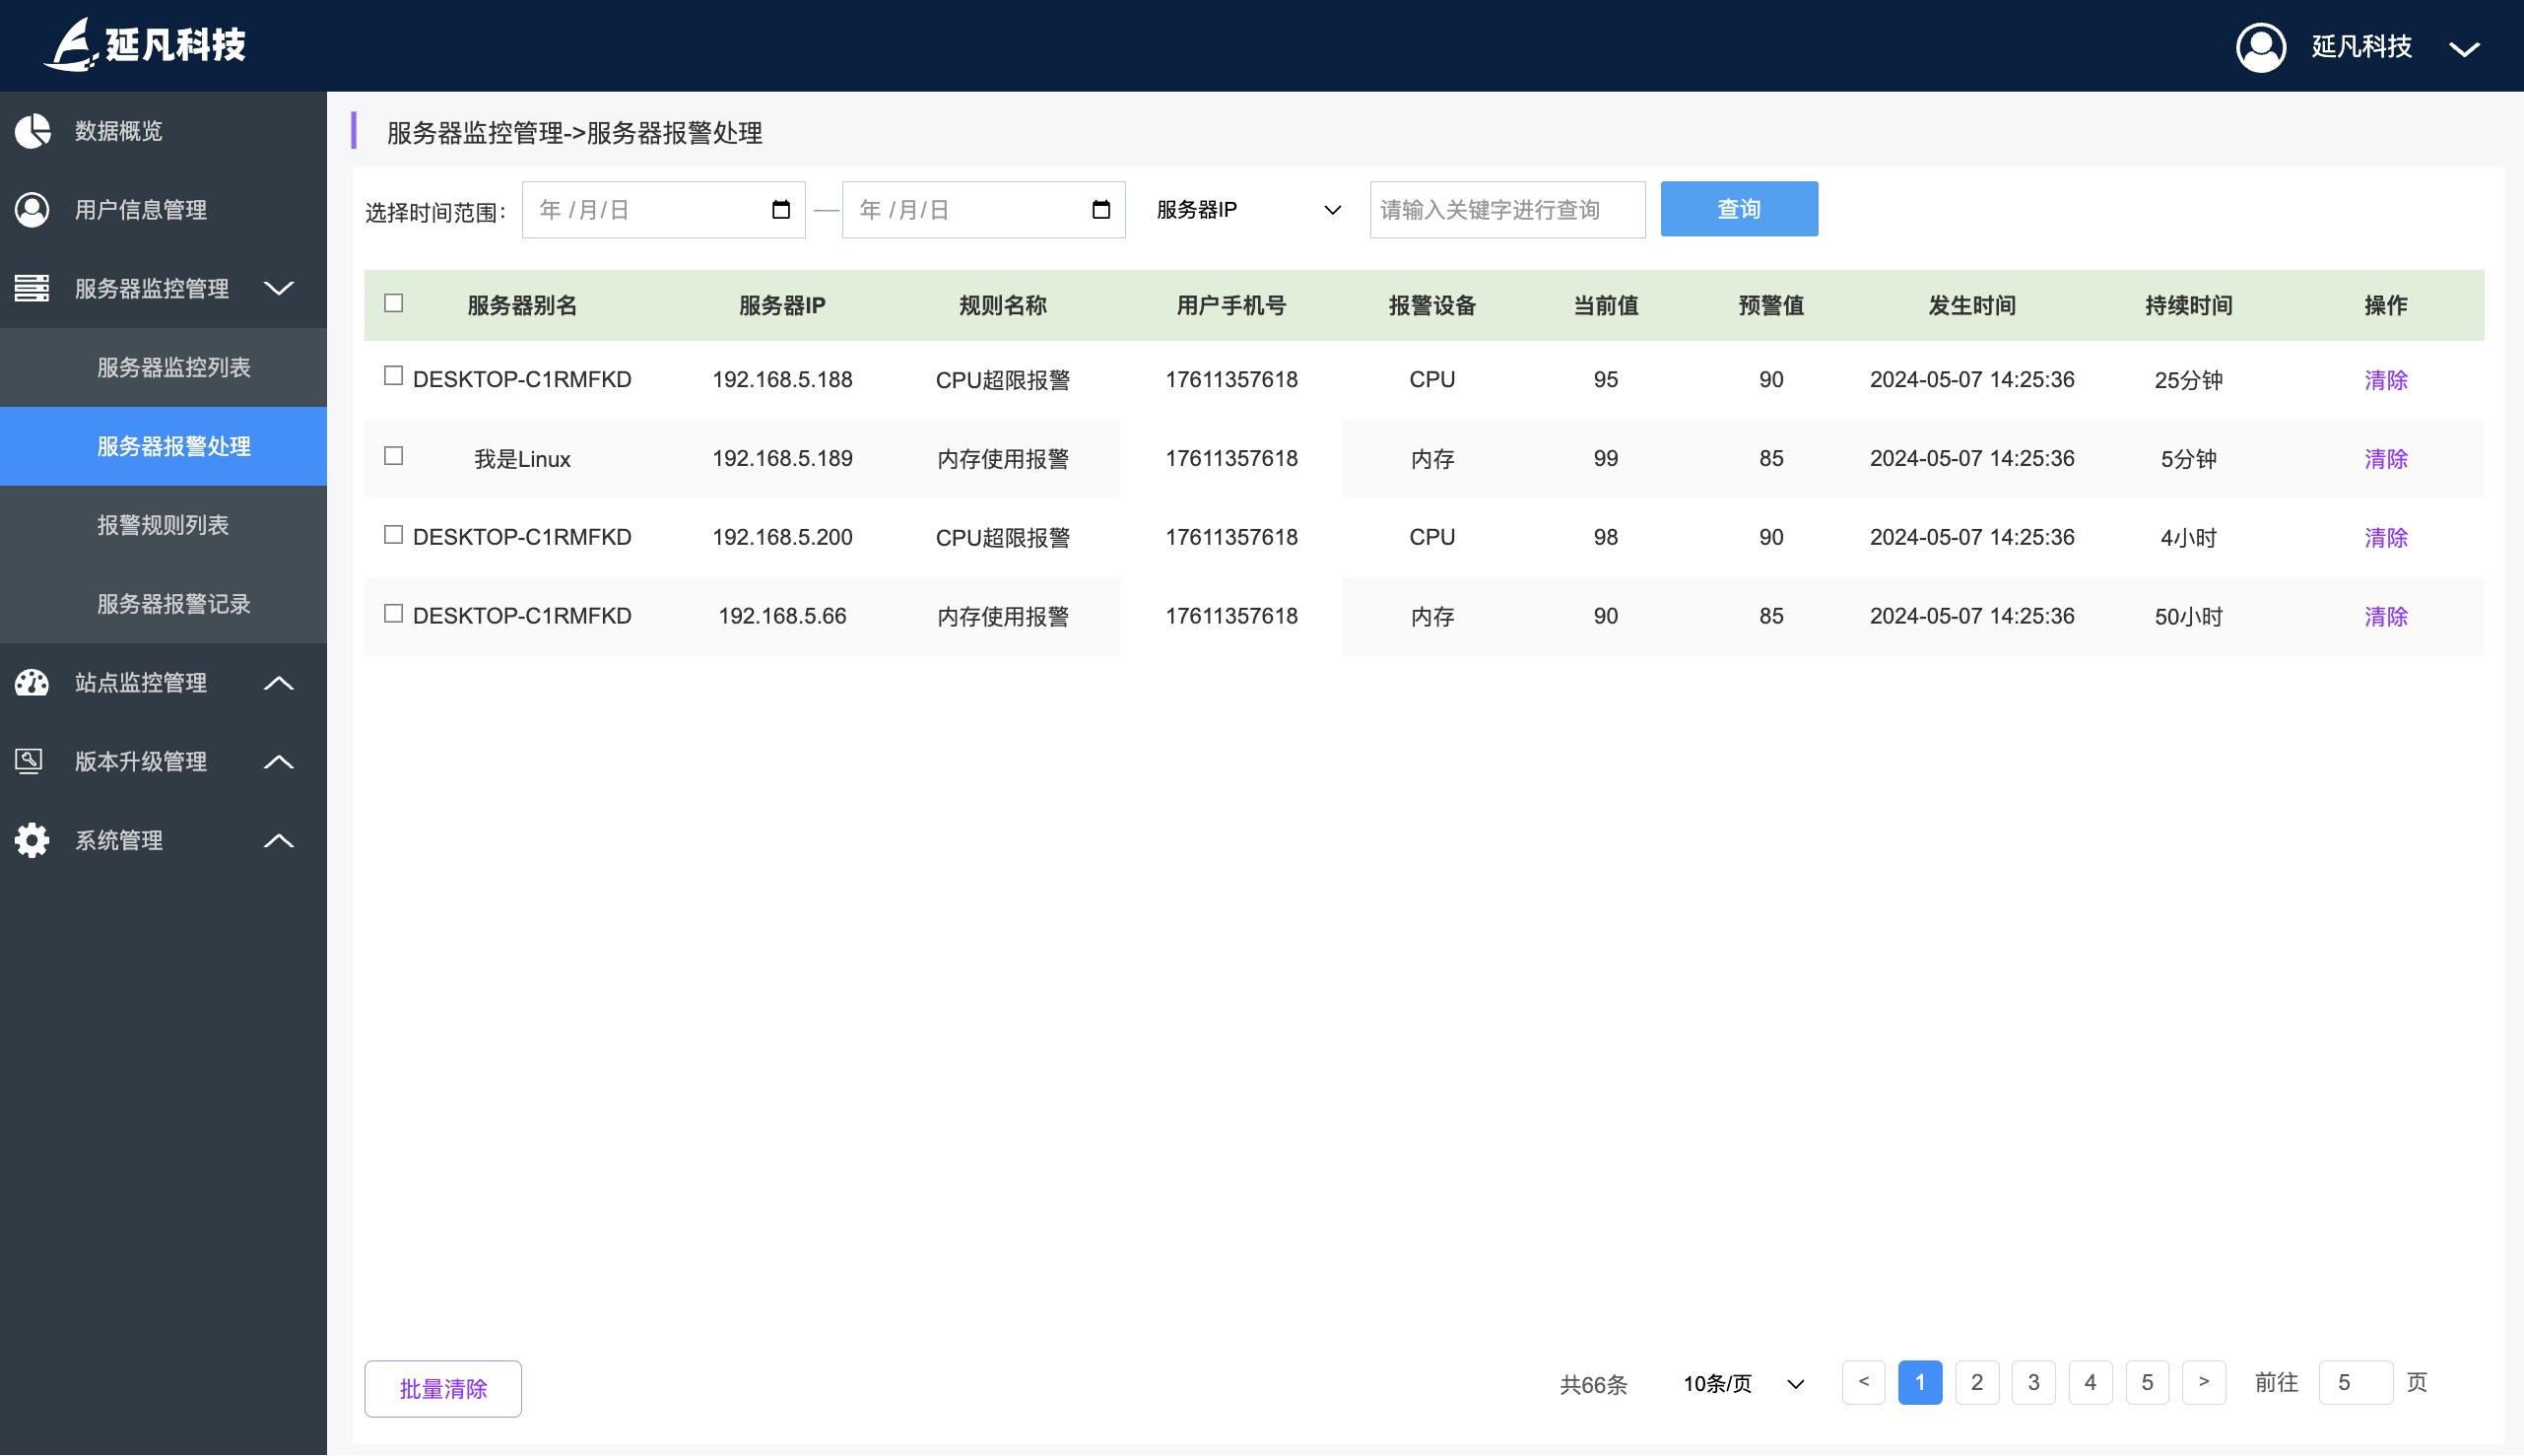Check the checkbox for 192.168.5.66 row

[x=394, y=614]
